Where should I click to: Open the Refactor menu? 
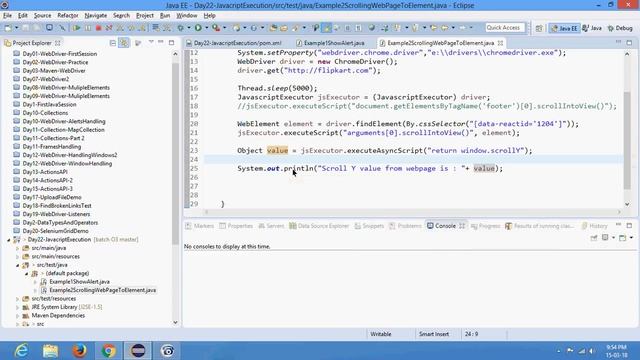pyautogui.click(x=68, y=16)
